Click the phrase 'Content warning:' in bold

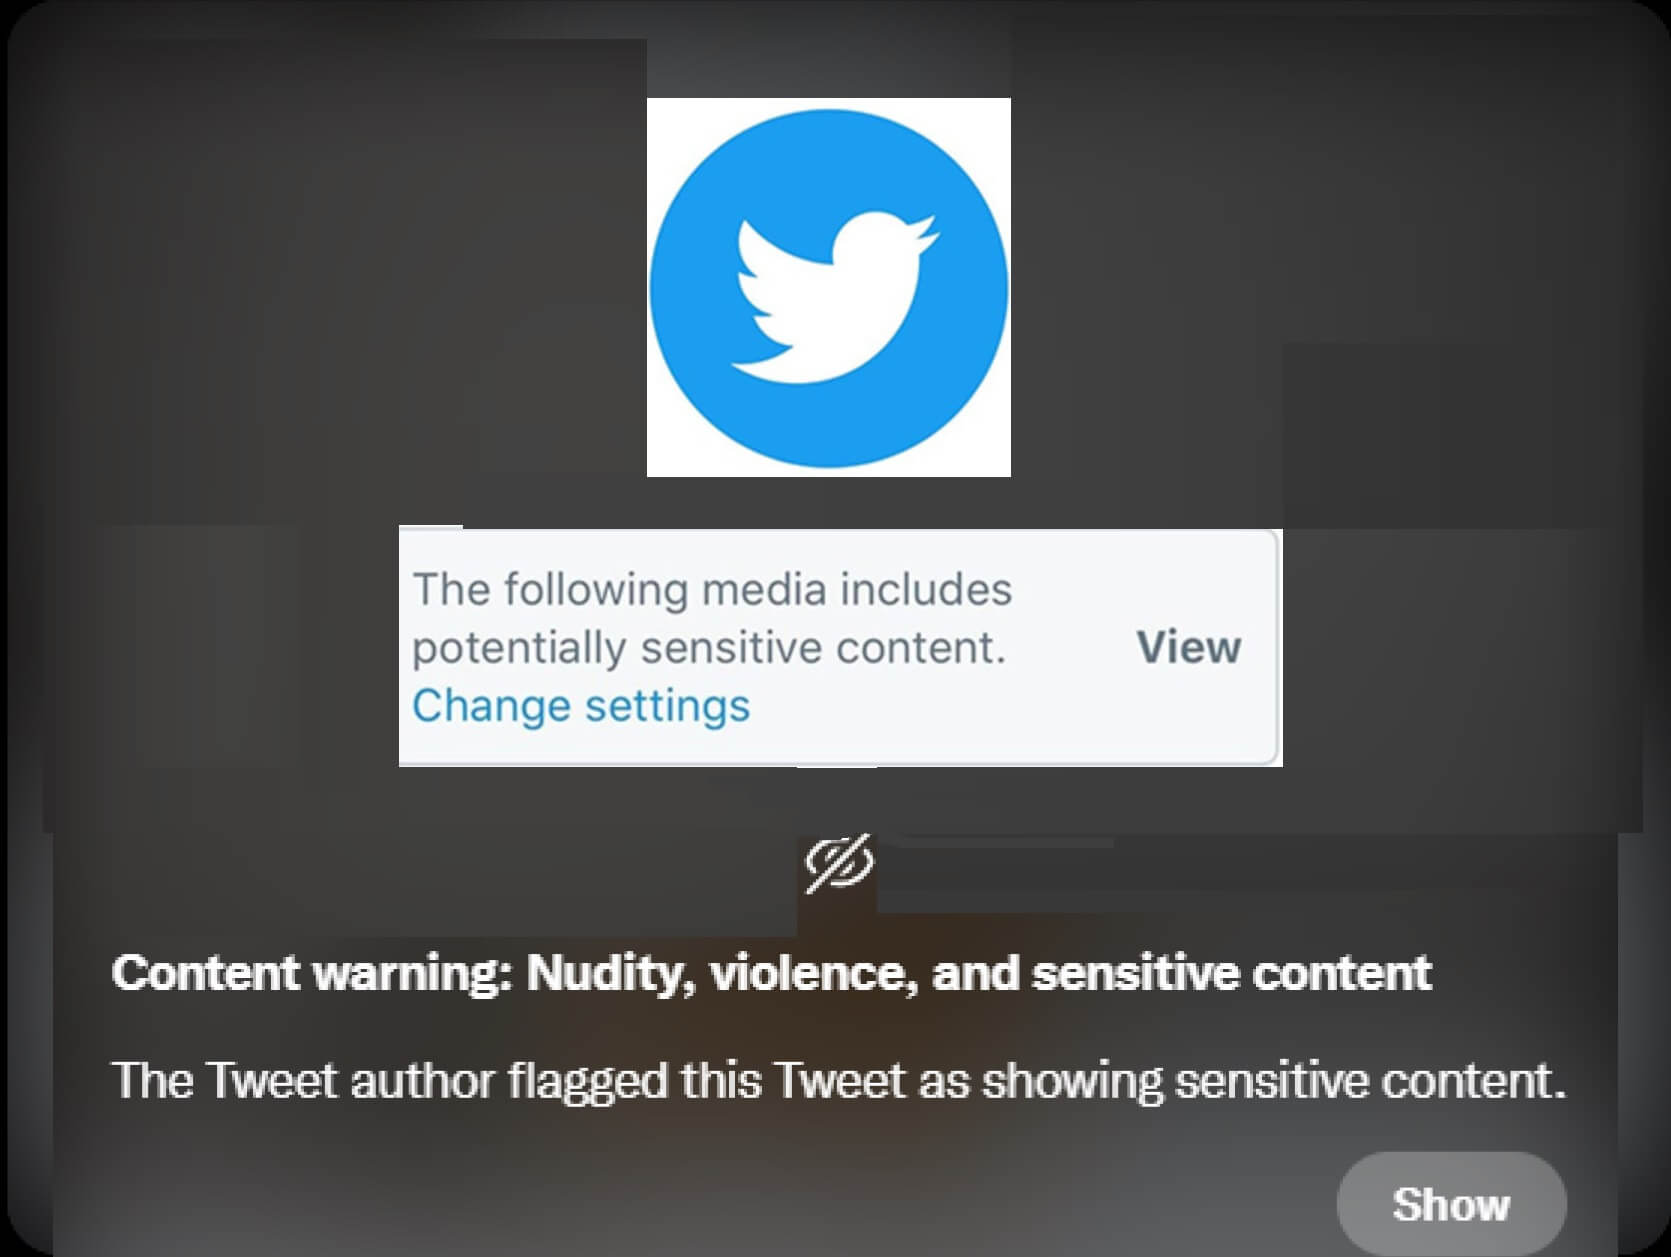tap(313, 973)
